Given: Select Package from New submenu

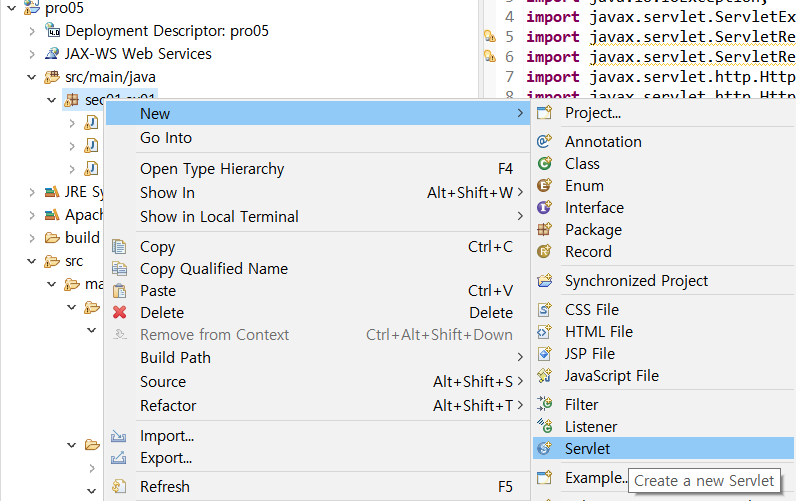Looking at the screenshot, I should pos(663,229).
